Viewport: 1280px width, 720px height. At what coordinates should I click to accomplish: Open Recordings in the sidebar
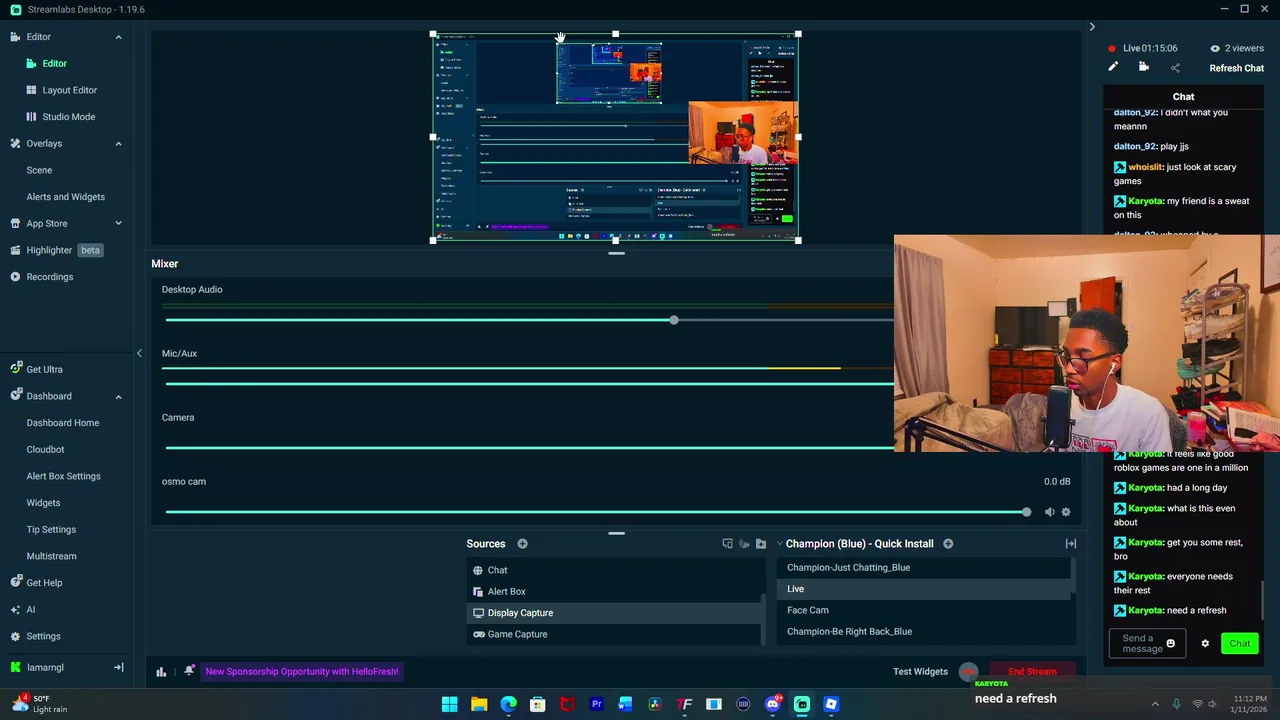click(x=49, y=277)
